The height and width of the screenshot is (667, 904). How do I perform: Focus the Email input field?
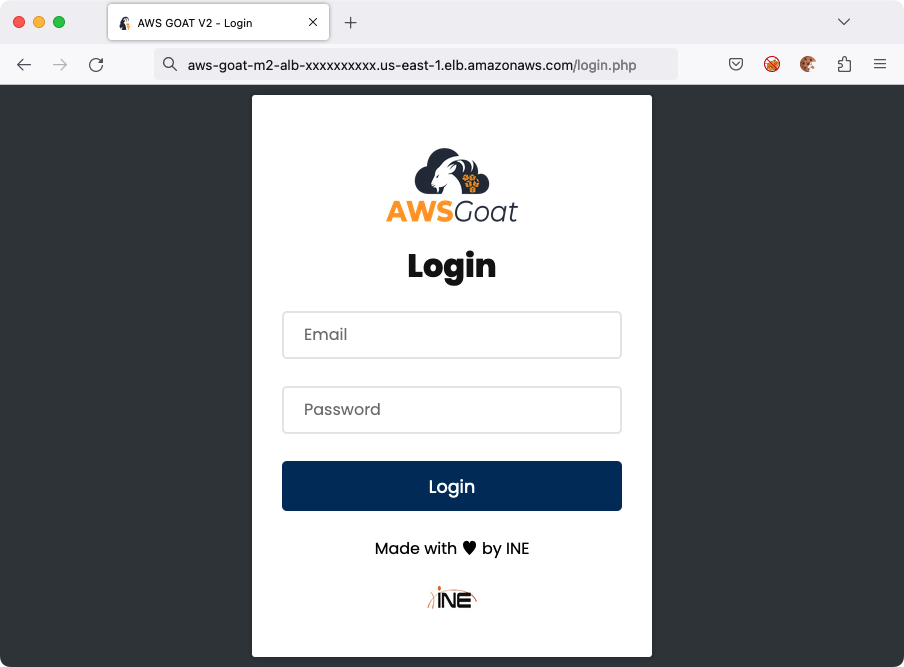pos(451,335)
